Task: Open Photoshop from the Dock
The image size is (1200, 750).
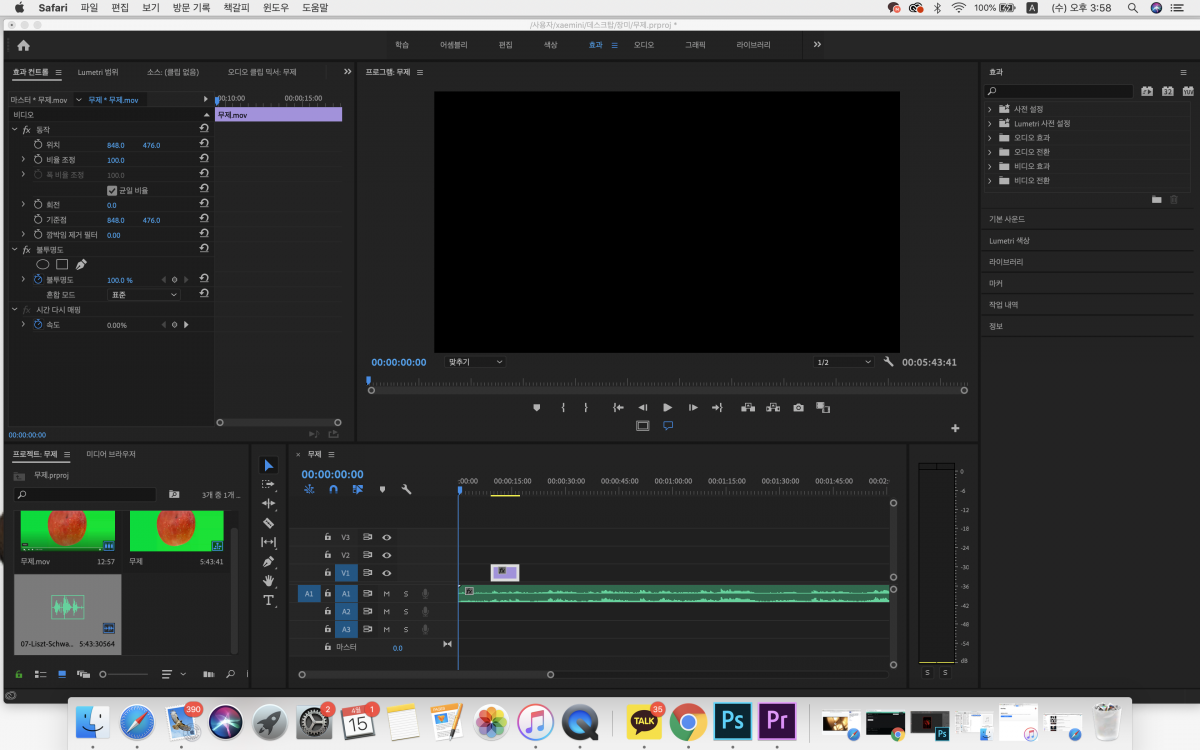Action: click(732, 719)
